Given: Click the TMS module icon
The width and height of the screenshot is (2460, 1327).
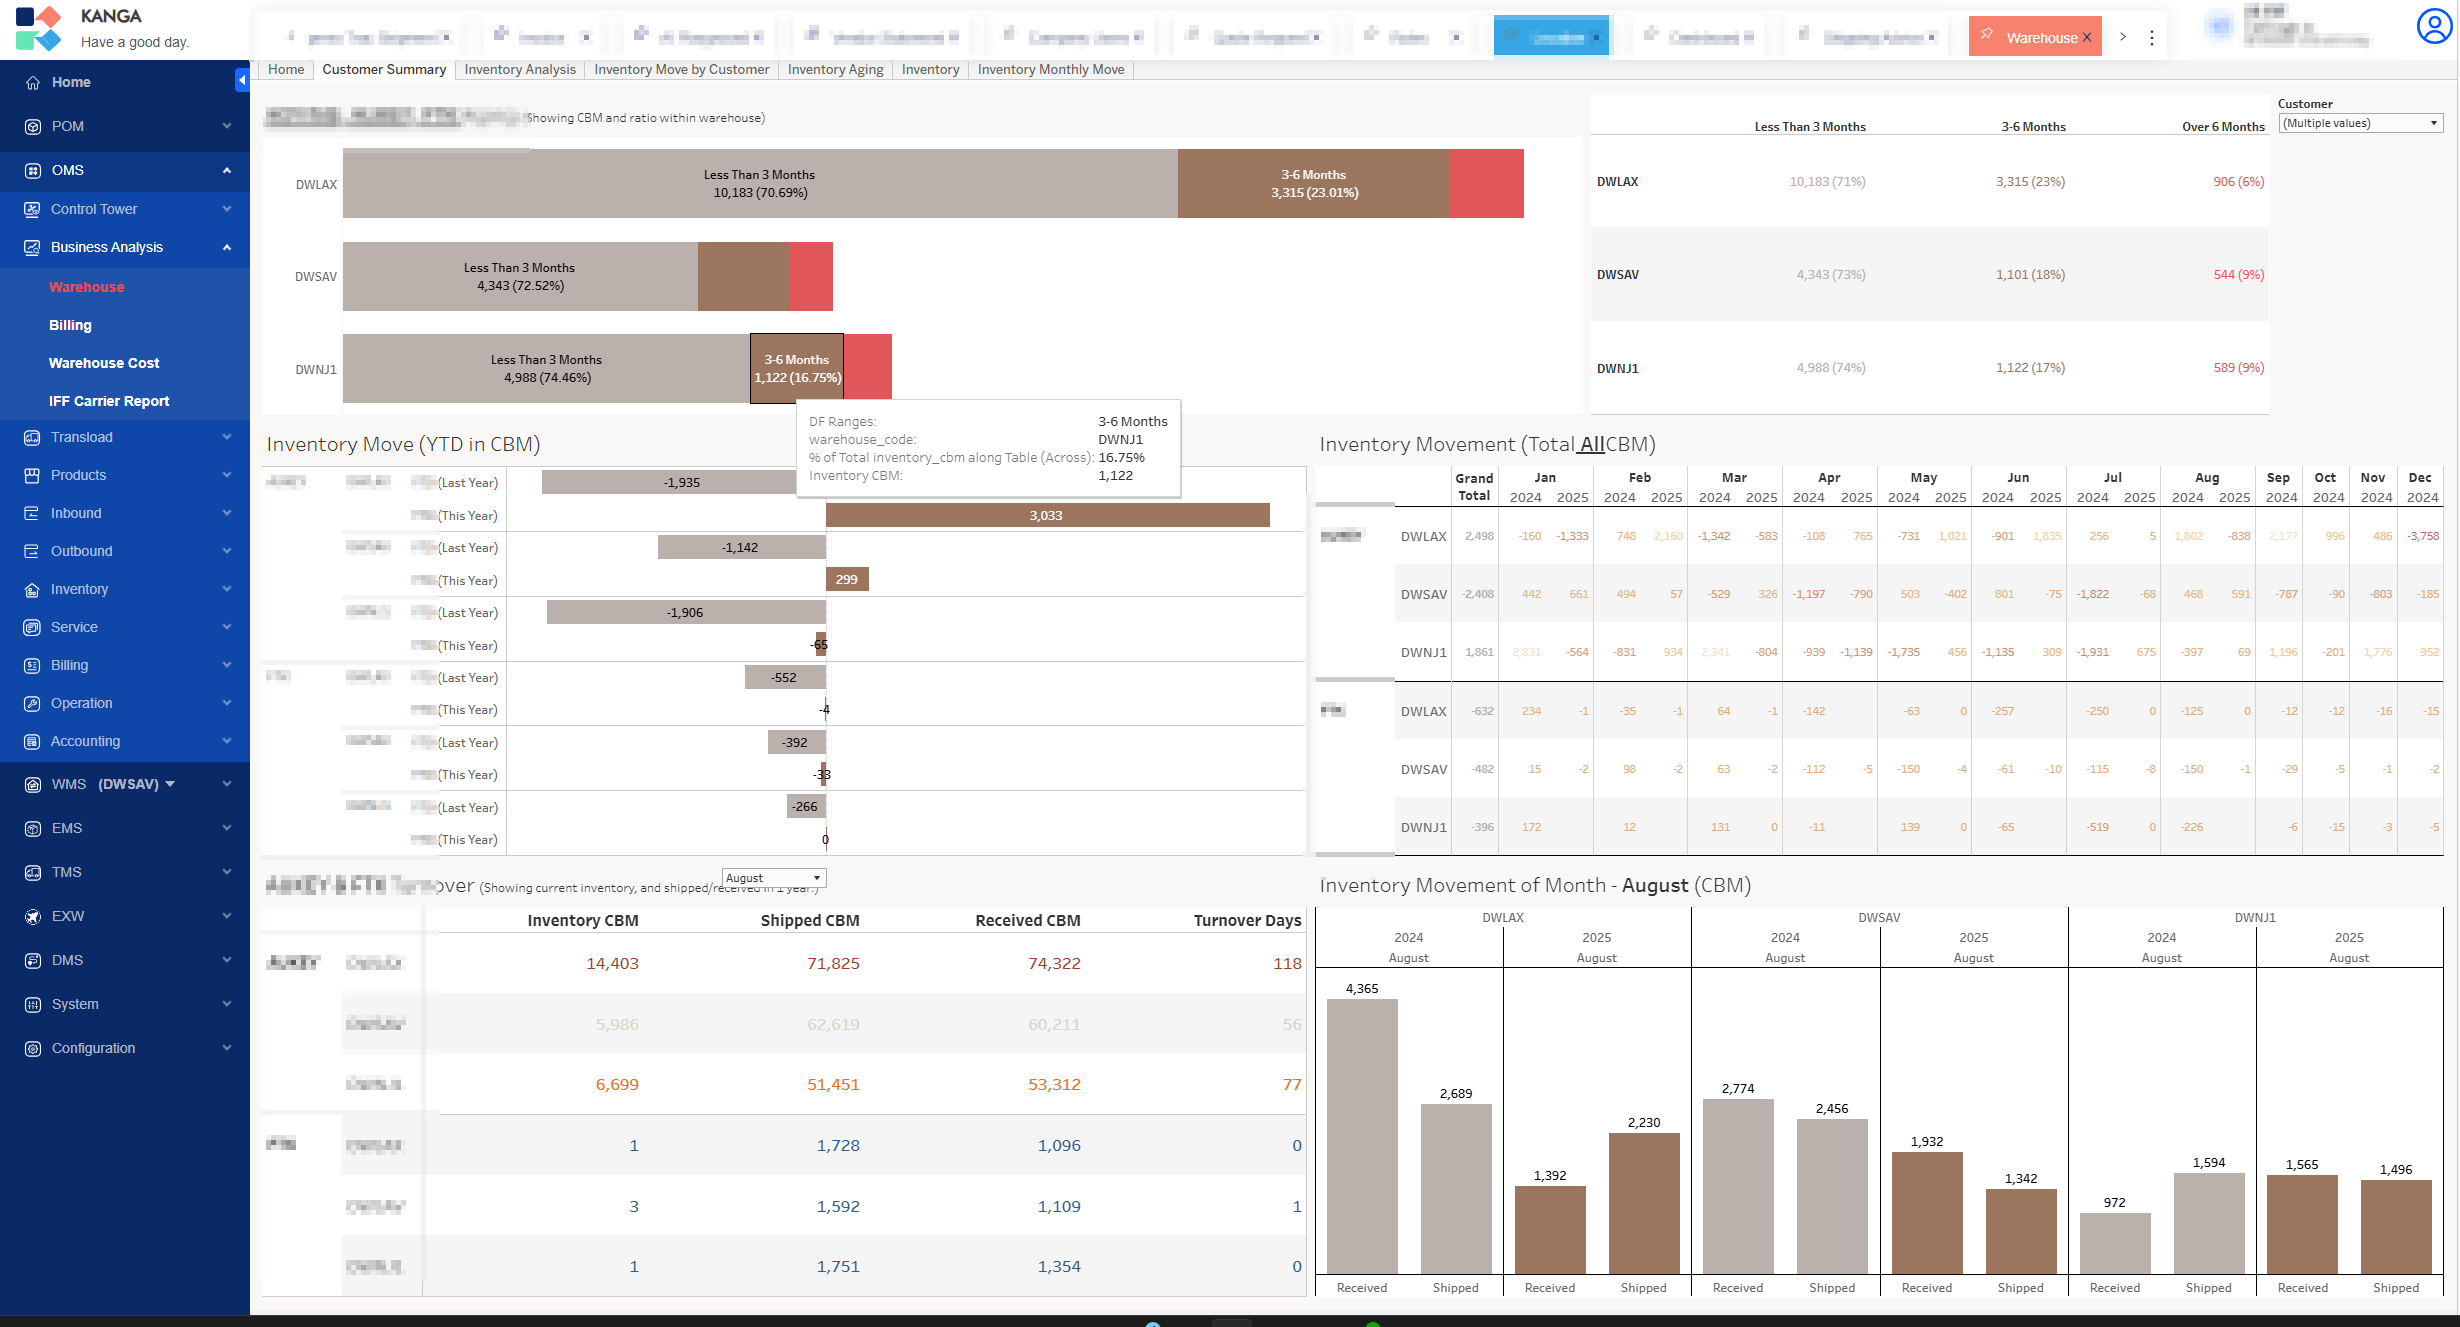Looking at the screenshot, I should [x=33, y=873].
